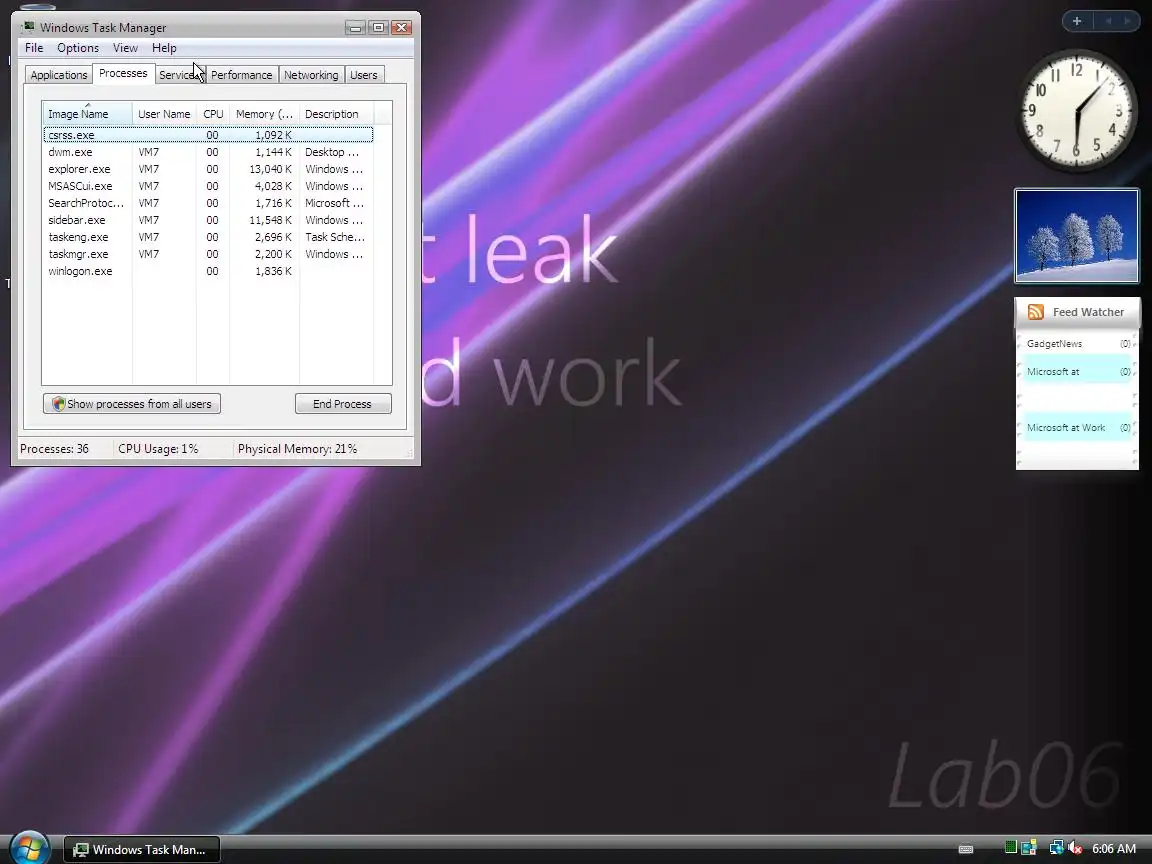Viewport: 1152px width, 864px height.
Task: Select the taskeng.exe process row
Action: pos(209,237)
